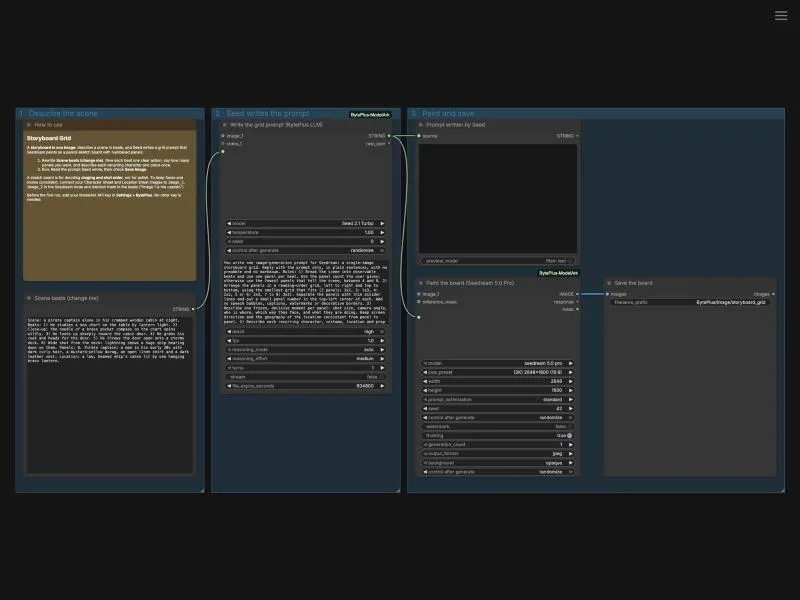Open the seedream 5.0 pro model dropdown

497,363
